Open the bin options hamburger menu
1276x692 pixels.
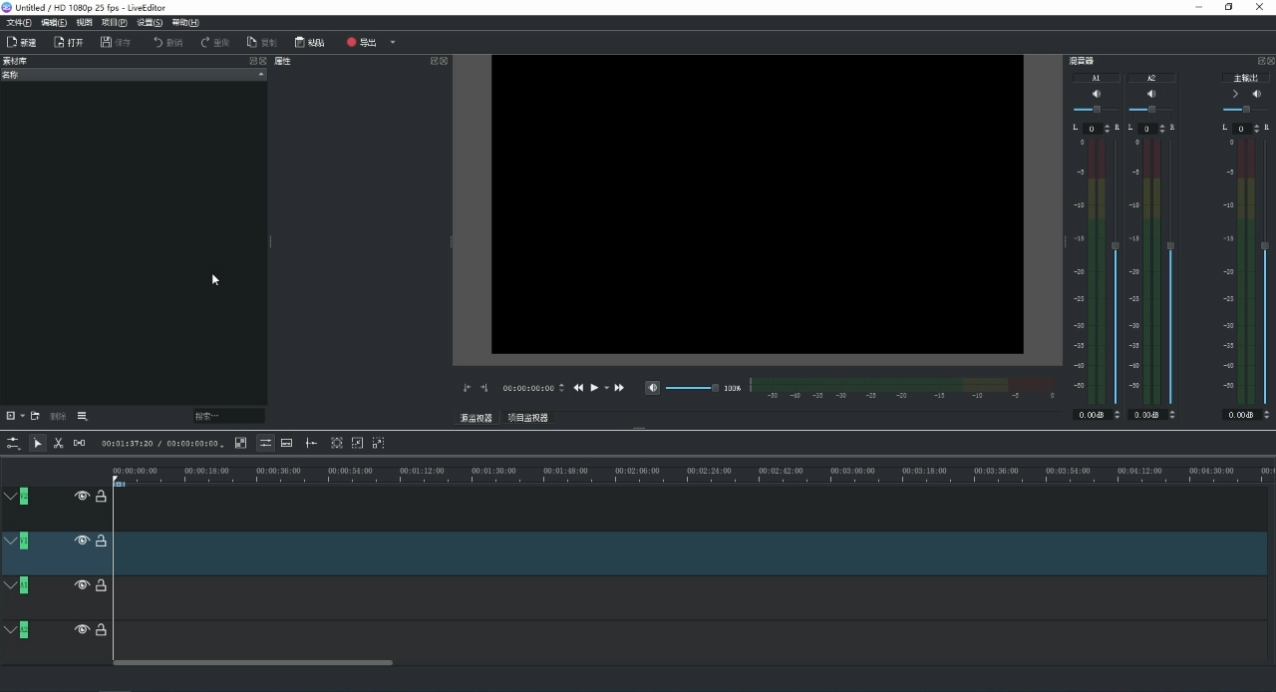point(82,416)
